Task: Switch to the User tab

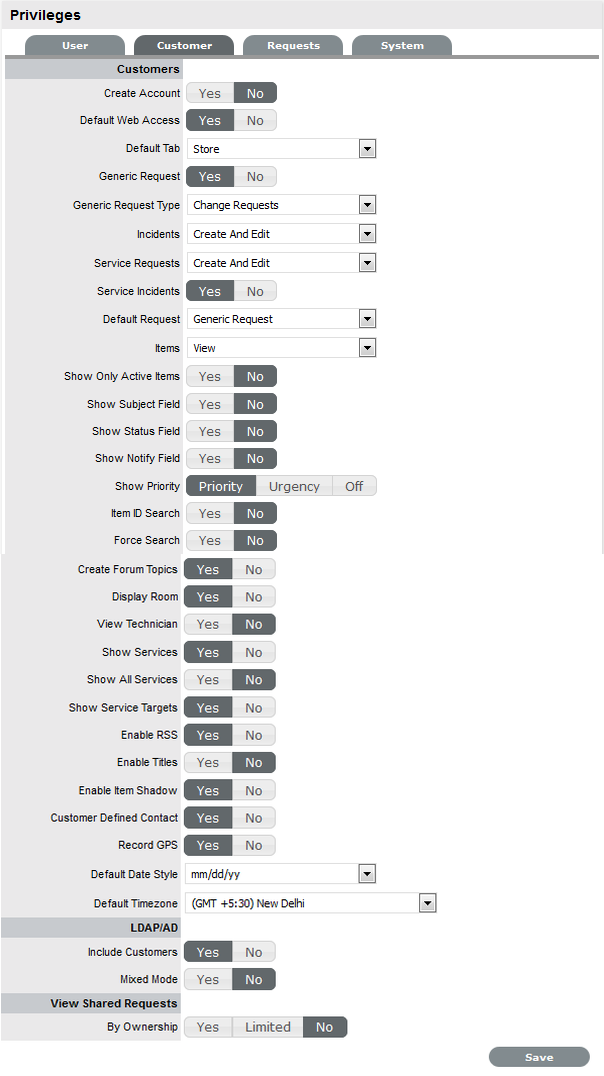Action: pyautogui.click(x=75, y=46)
